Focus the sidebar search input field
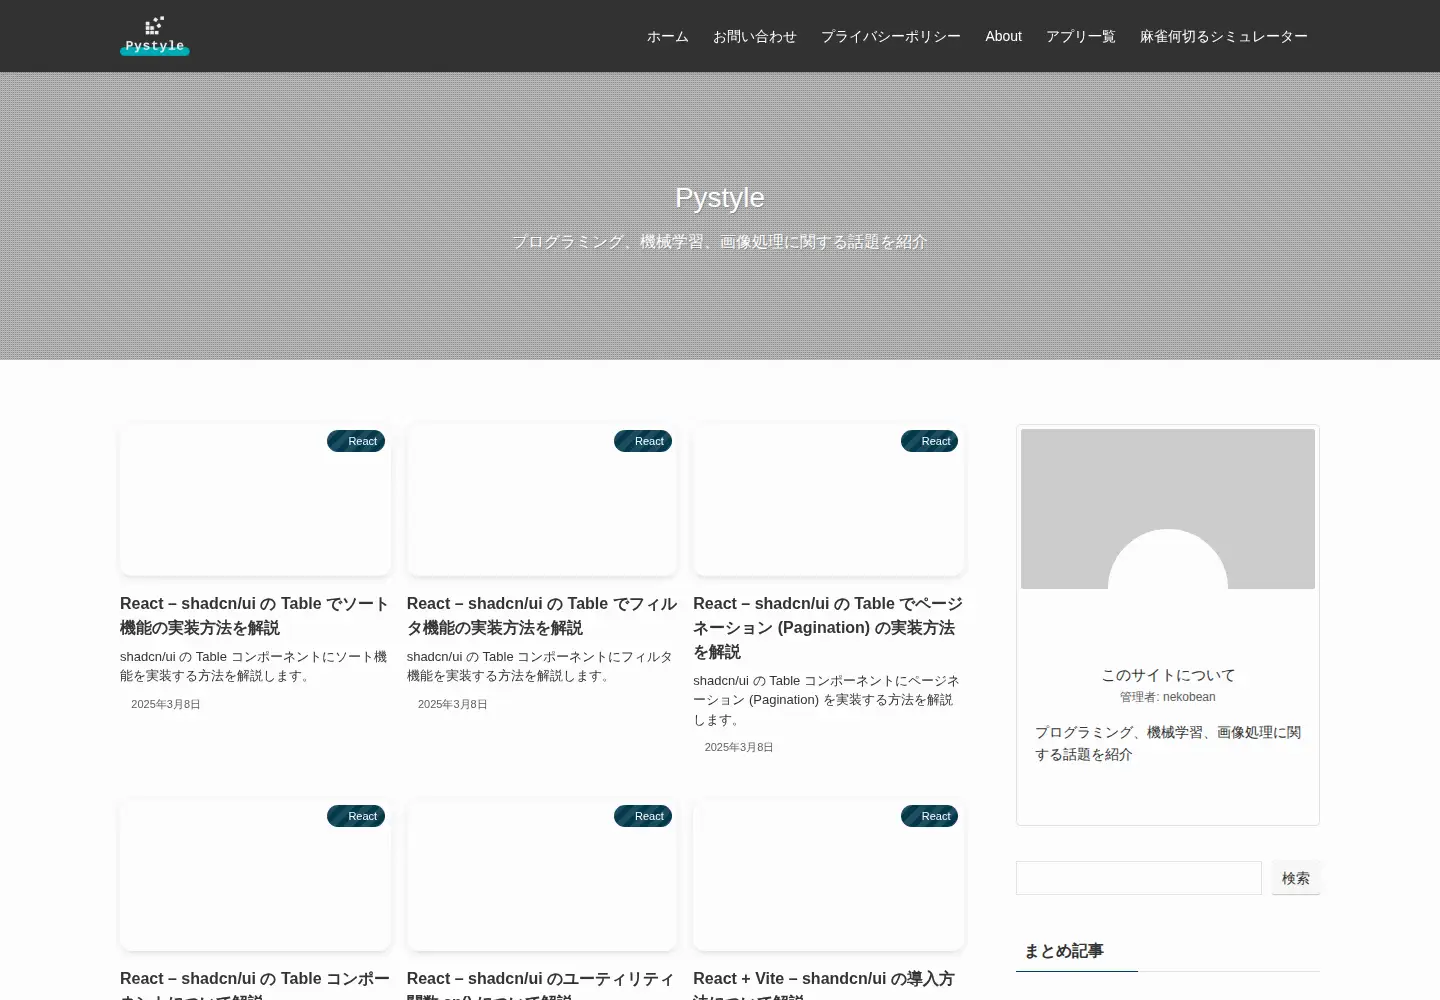The image size is (1440, 1000). (x=1139, y=878)
